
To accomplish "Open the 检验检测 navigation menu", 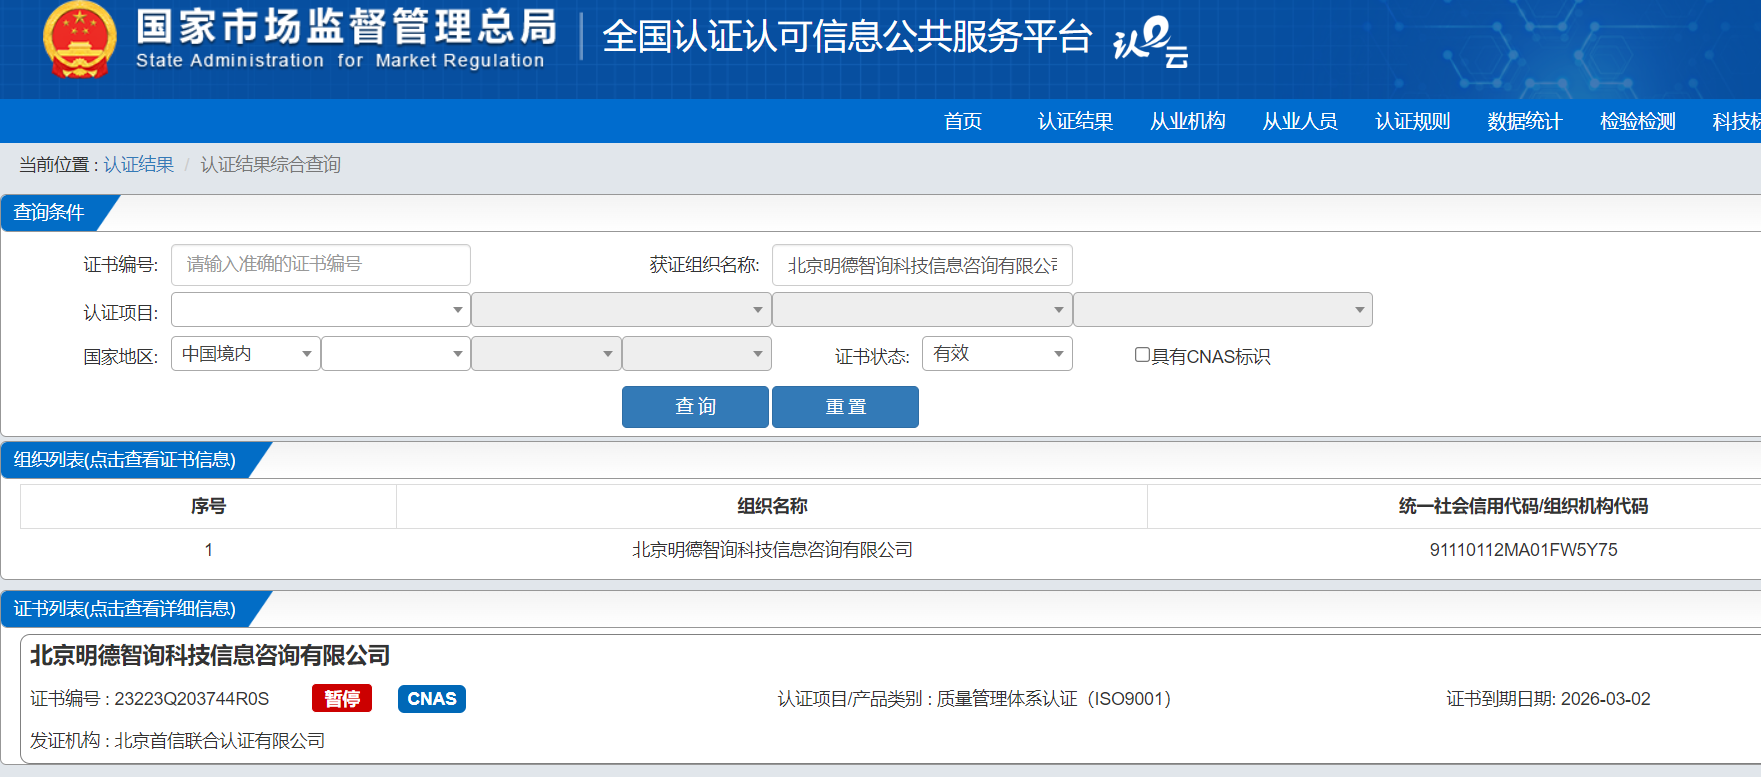I will point(1638,121).
